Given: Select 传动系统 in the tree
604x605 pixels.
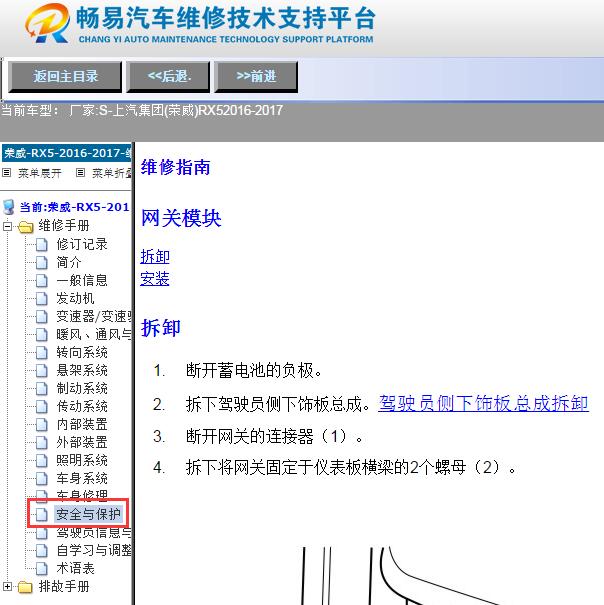Looking at the screenshot, I should (x=82, y=406).
